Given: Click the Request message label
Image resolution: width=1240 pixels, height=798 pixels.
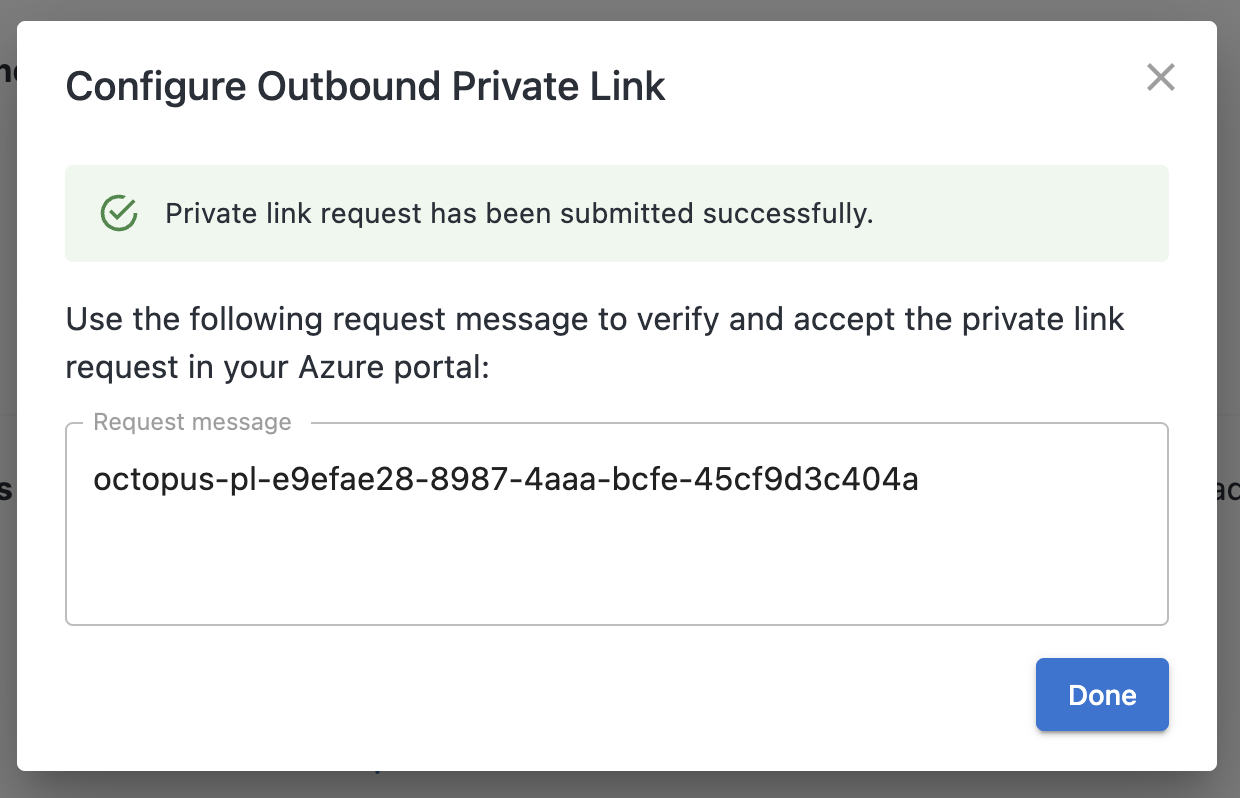Looking at the screenshot, I should (x=192, y=421).
